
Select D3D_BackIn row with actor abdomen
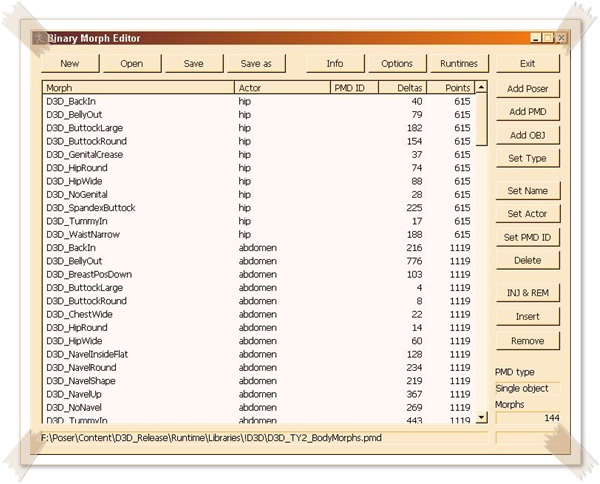[x=259, y=248]
